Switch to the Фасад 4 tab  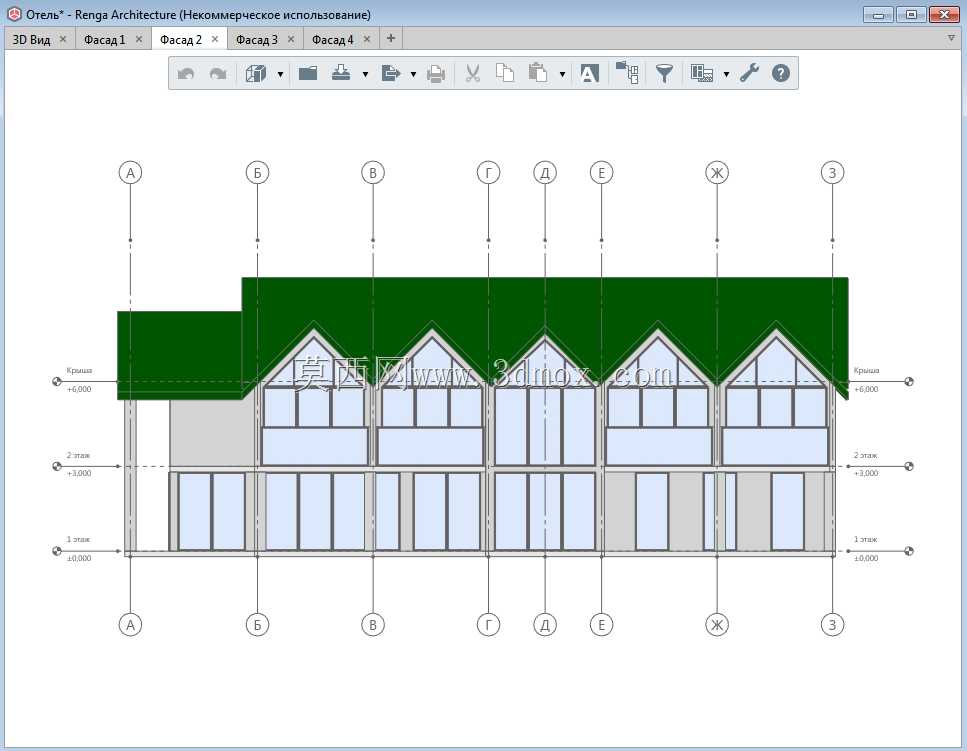point(332,39)
